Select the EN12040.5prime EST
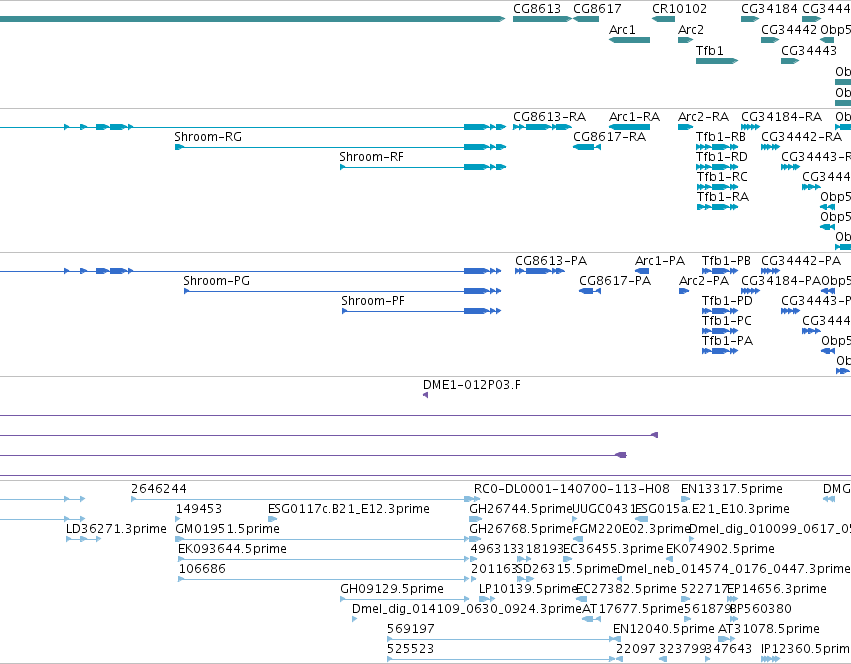The image size is (851, 664). 617,640
